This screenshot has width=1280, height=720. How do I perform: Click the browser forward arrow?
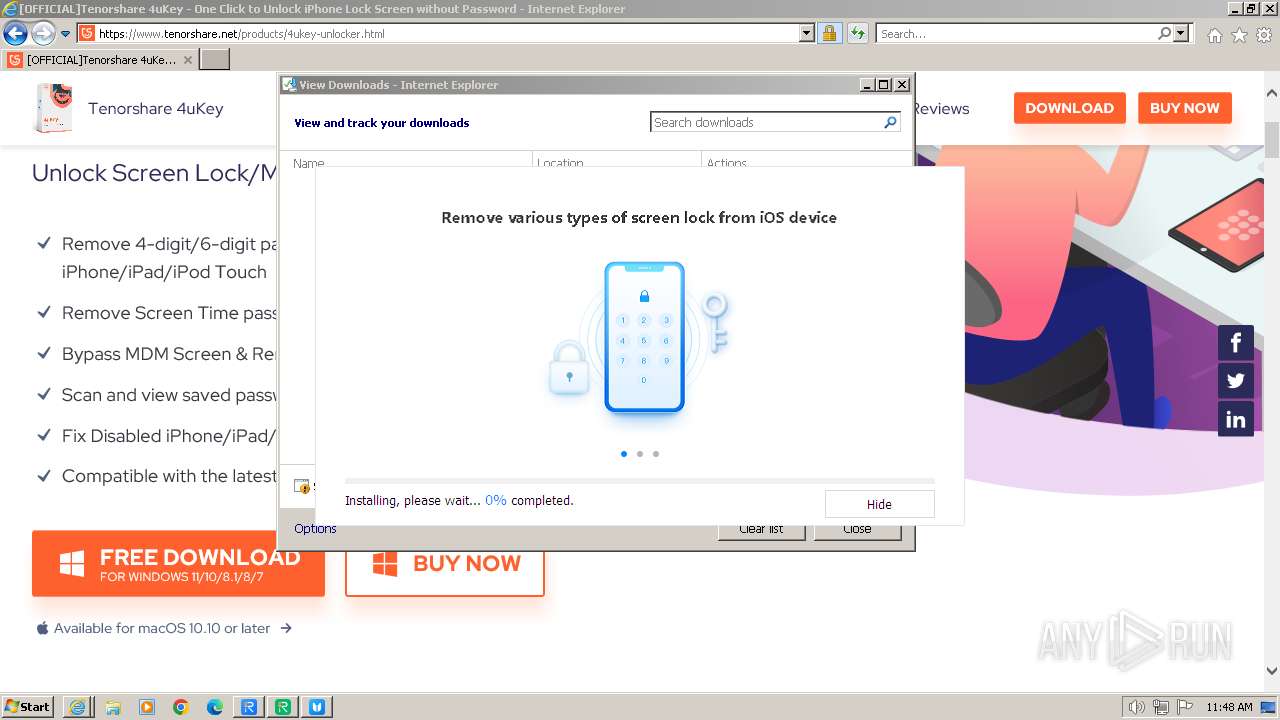point(43,33)
